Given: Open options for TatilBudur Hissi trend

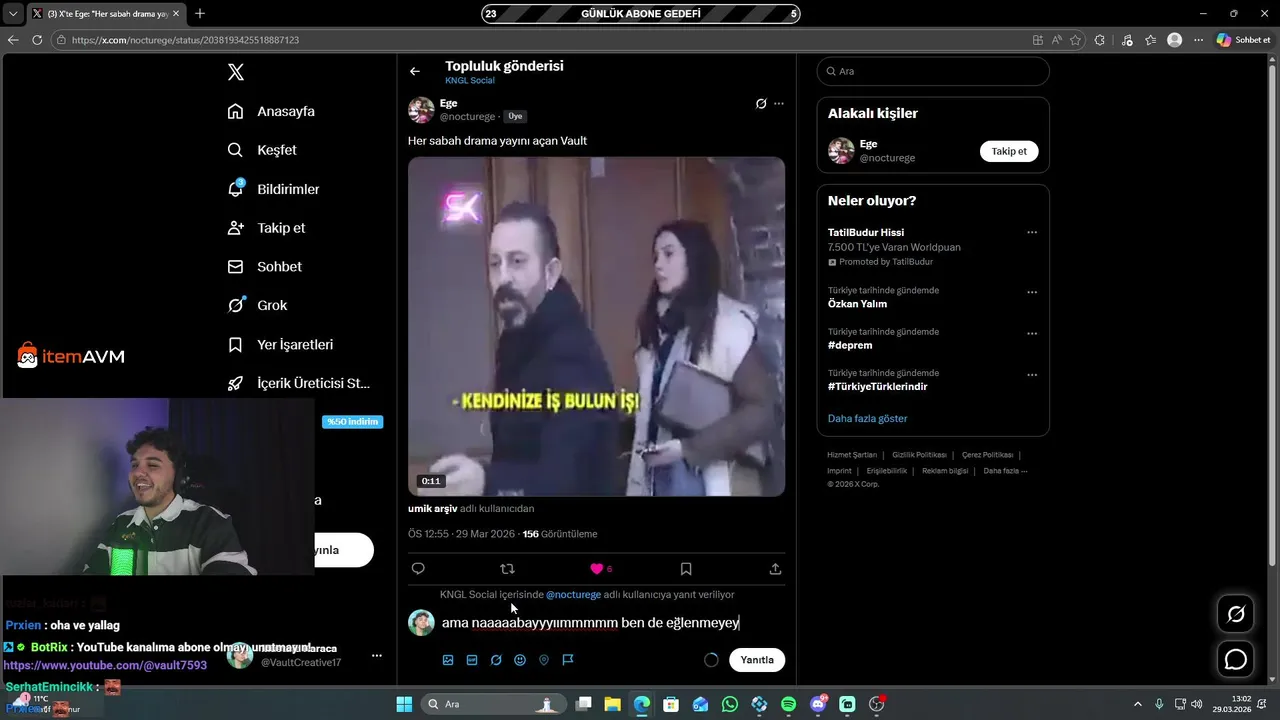Looking at the screenshot, I should [1032, 233].
